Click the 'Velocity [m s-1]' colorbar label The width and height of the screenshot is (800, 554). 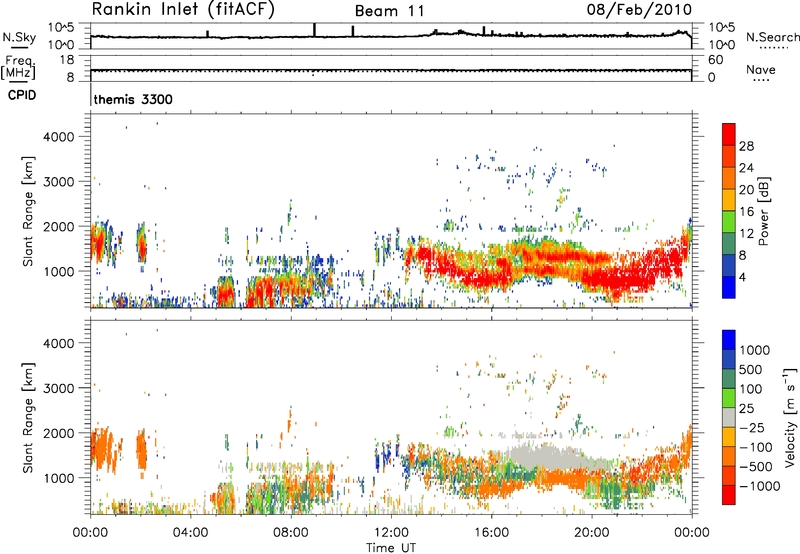[x=790, y=417]
